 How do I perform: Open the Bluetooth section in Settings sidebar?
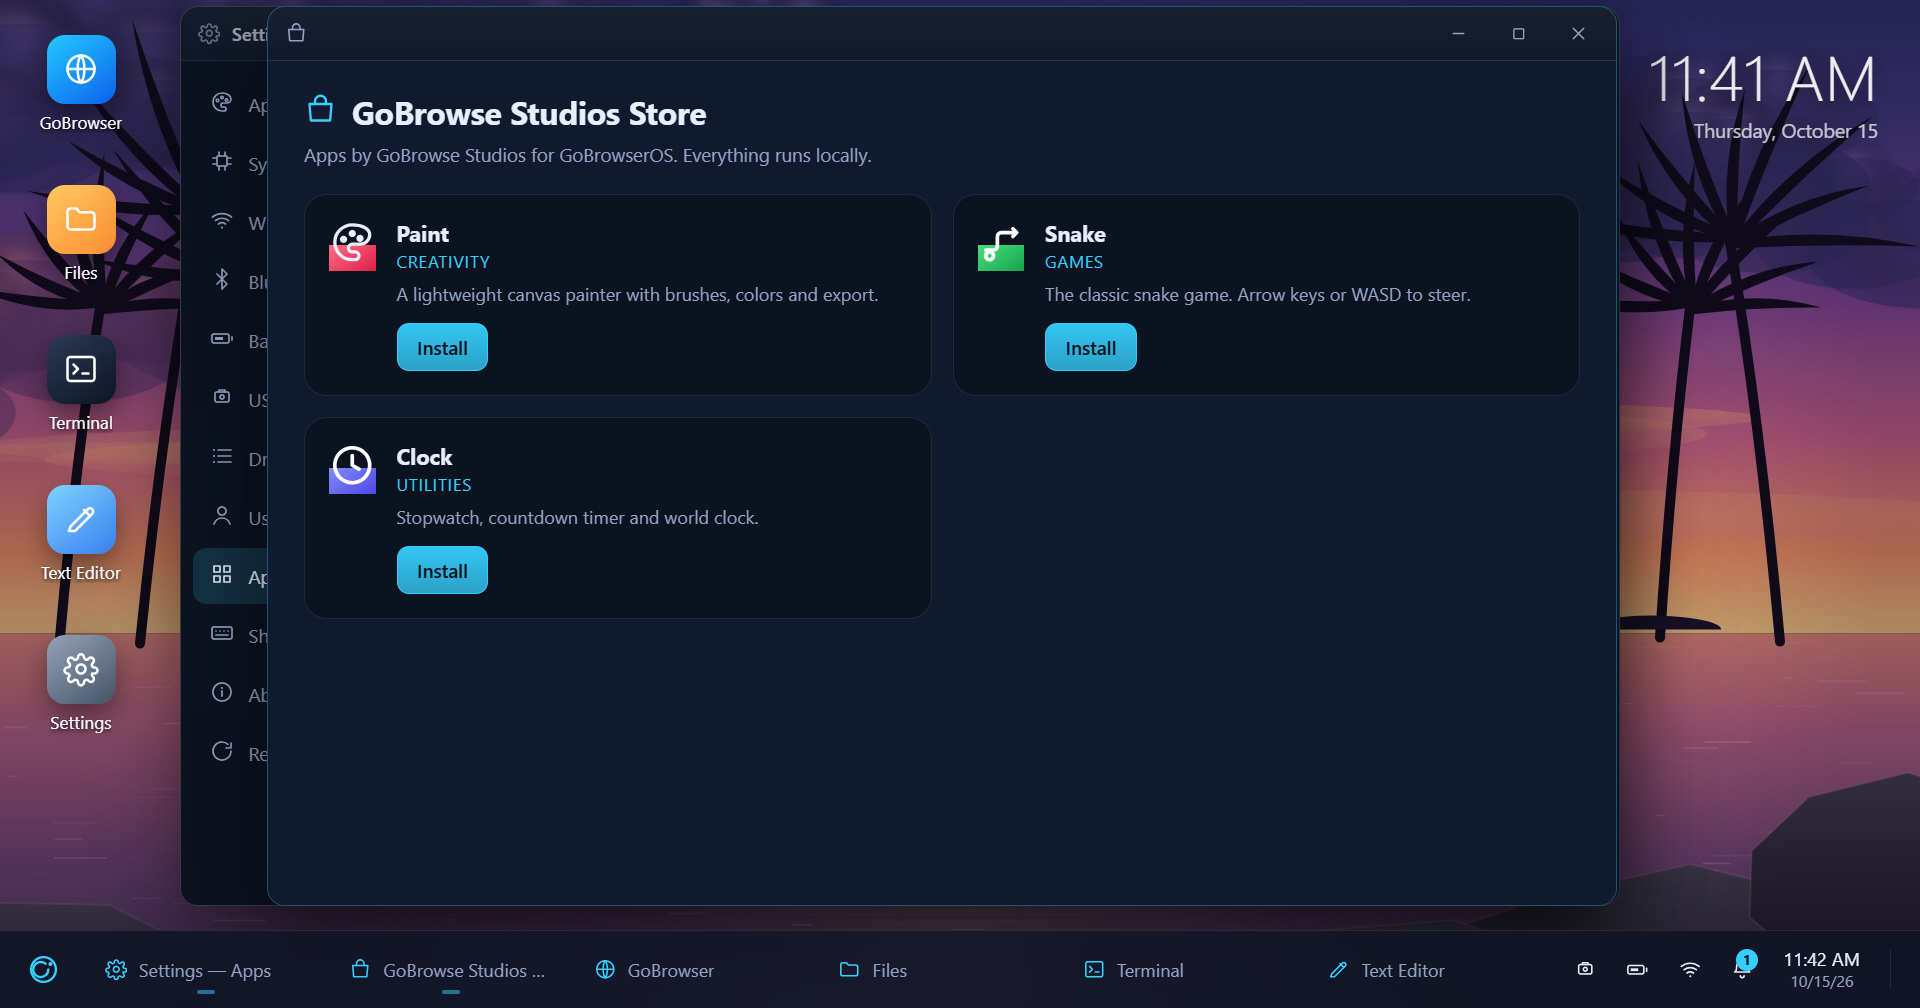point(231,281)
